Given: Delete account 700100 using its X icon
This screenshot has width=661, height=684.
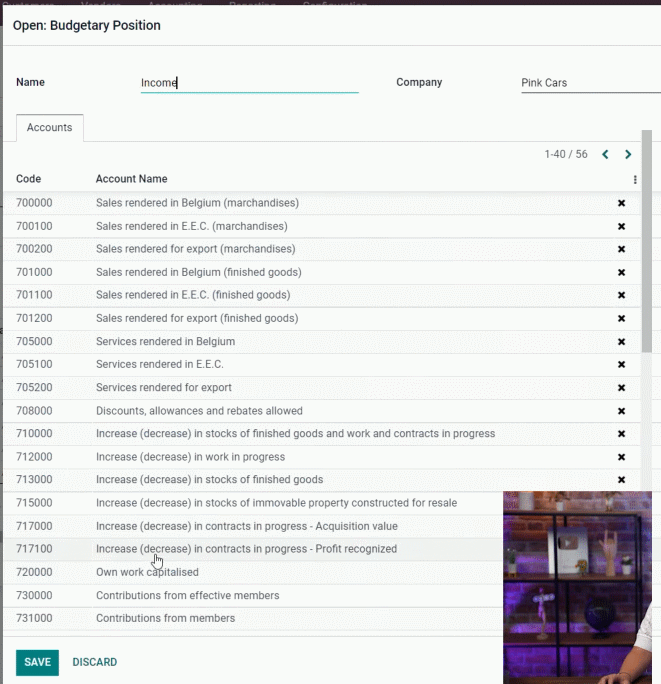Looking at the screenshot, I should tap(621, 226).
